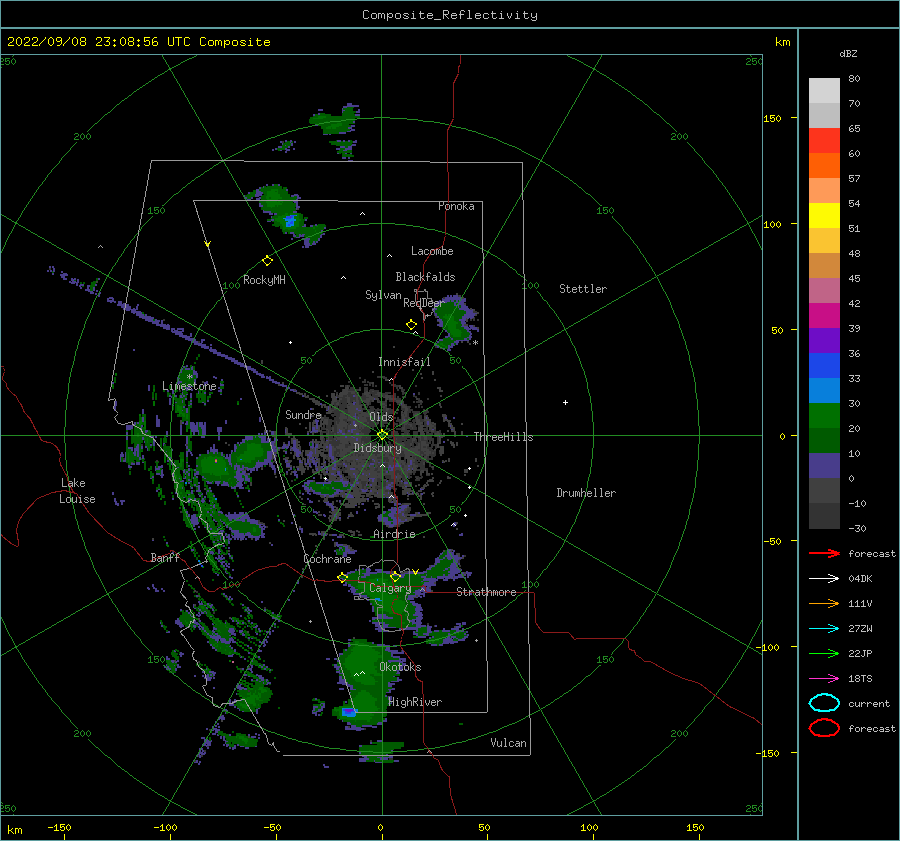Click the yellow diamond marker near RedDeer
This screenshot has width=900, height=841.
(411, 324)
